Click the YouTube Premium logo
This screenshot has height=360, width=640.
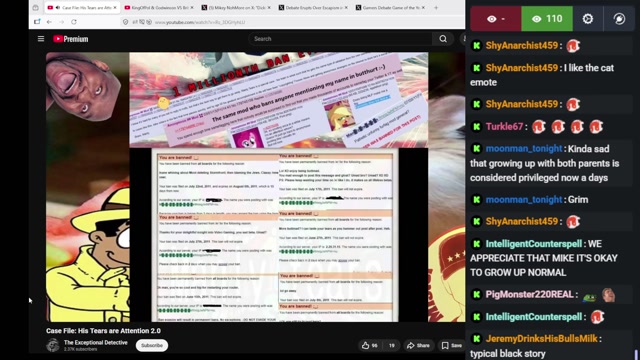[71, 39]
